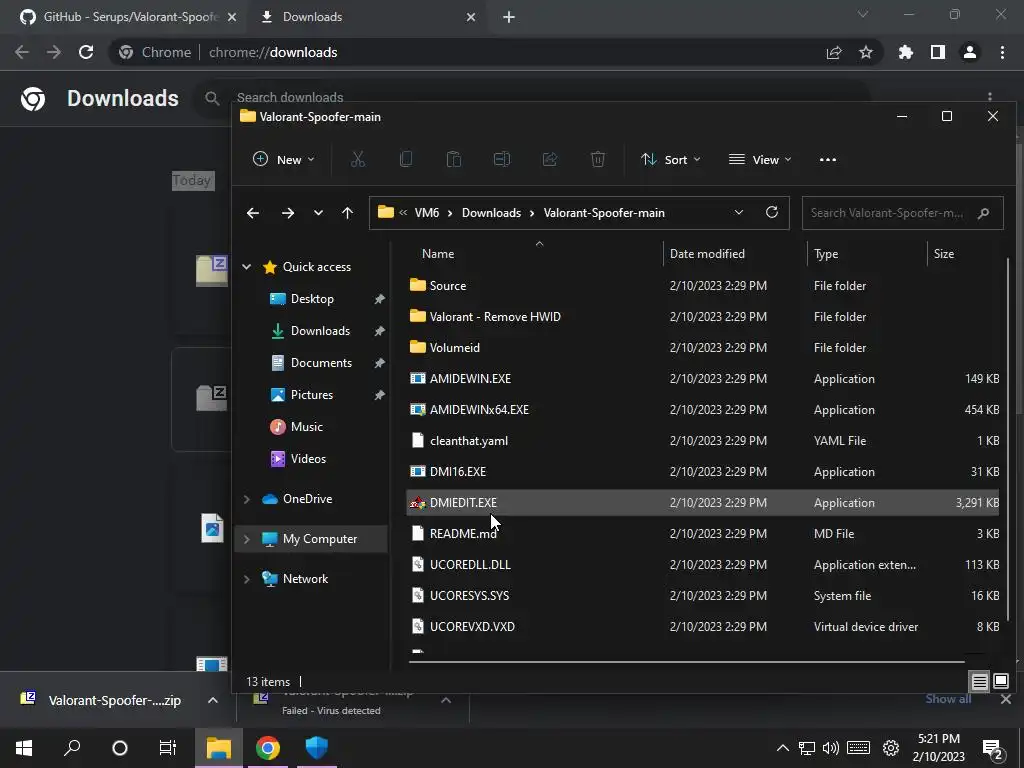The image size is (1024, 768).
Task: Expand the OneDrive tree node
Action: tap(247, 499)
